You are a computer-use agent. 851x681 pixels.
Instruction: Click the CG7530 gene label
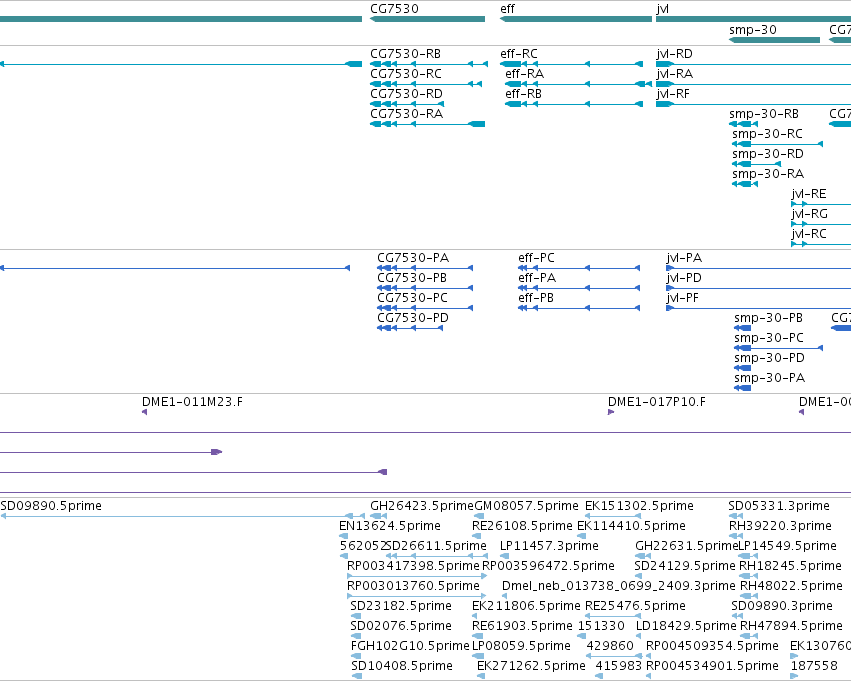(394, 9)
